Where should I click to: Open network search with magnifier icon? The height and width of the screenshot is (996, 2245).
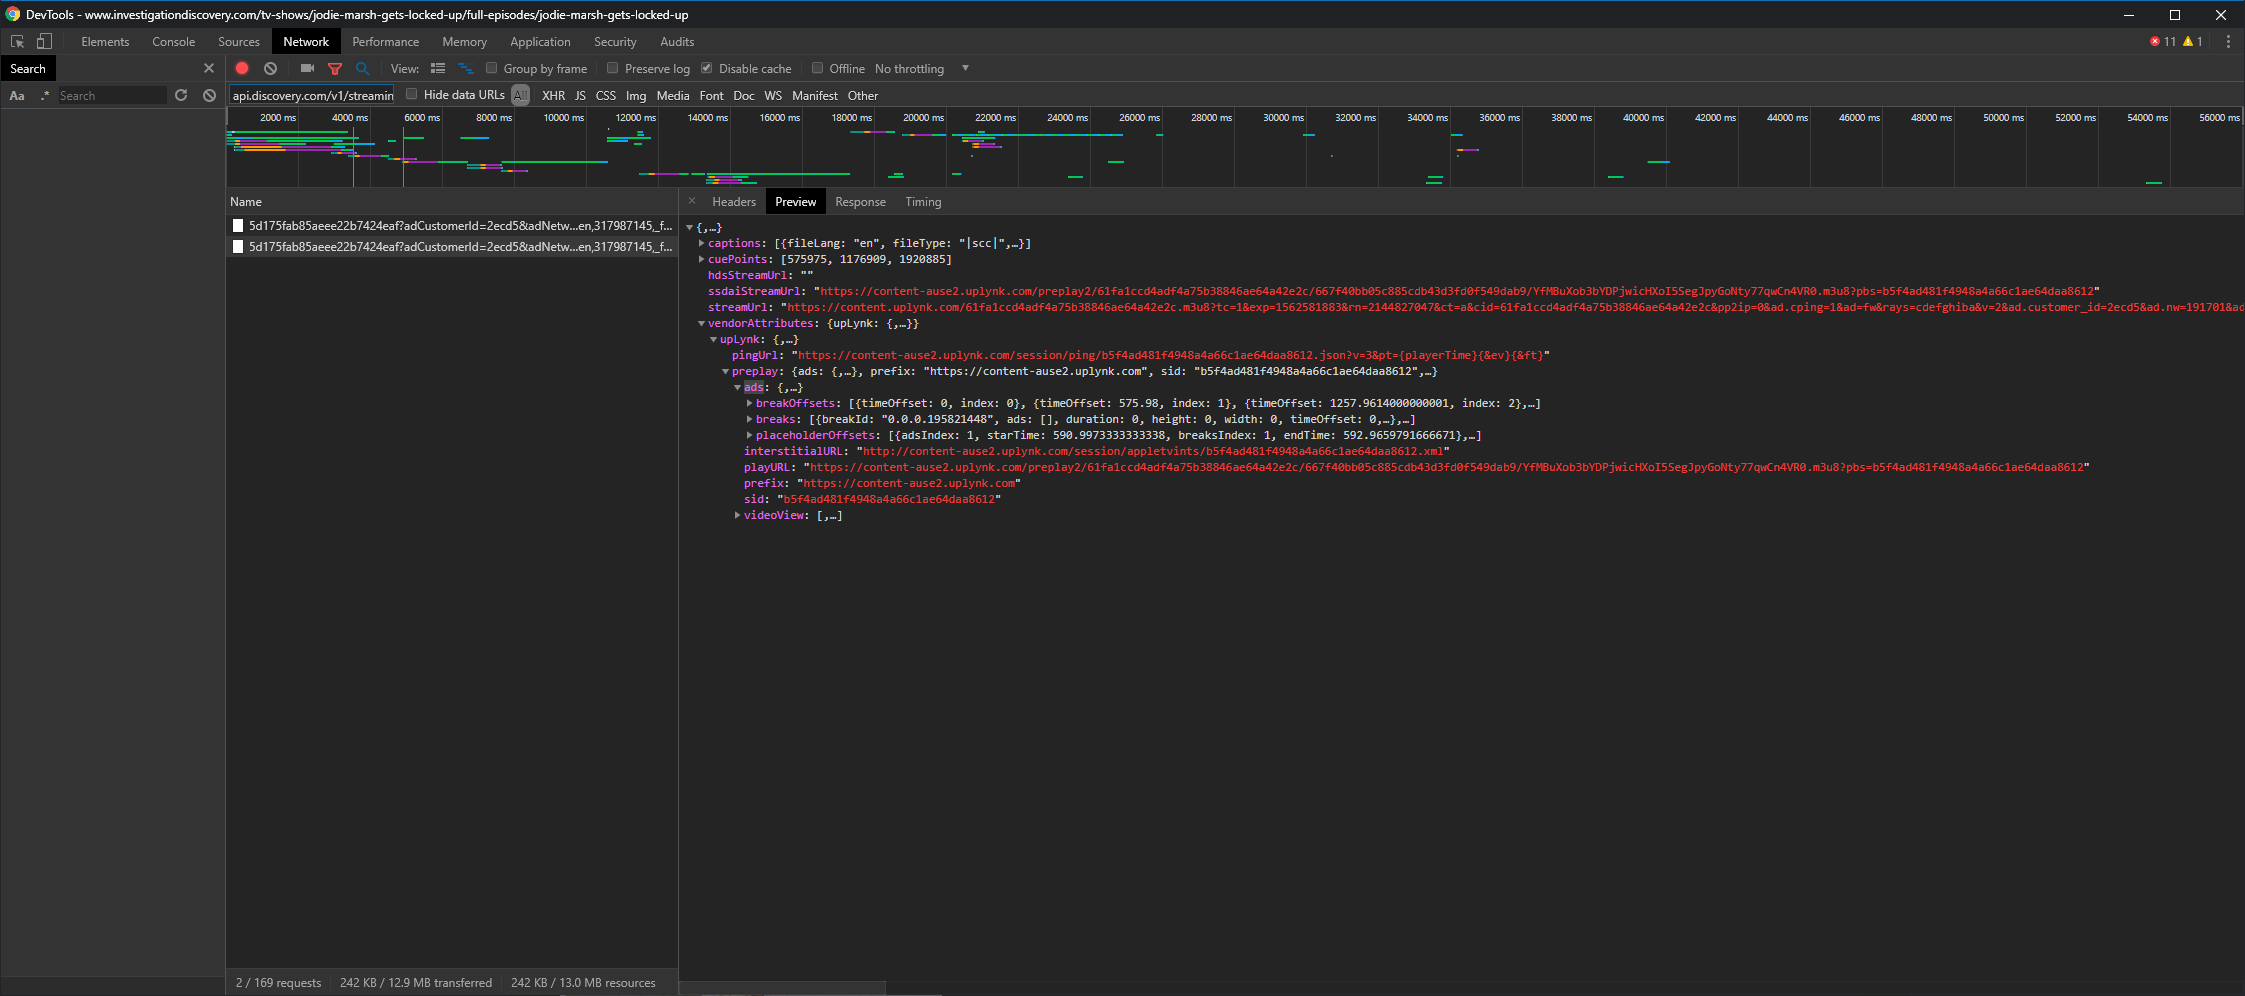[362, 68]
